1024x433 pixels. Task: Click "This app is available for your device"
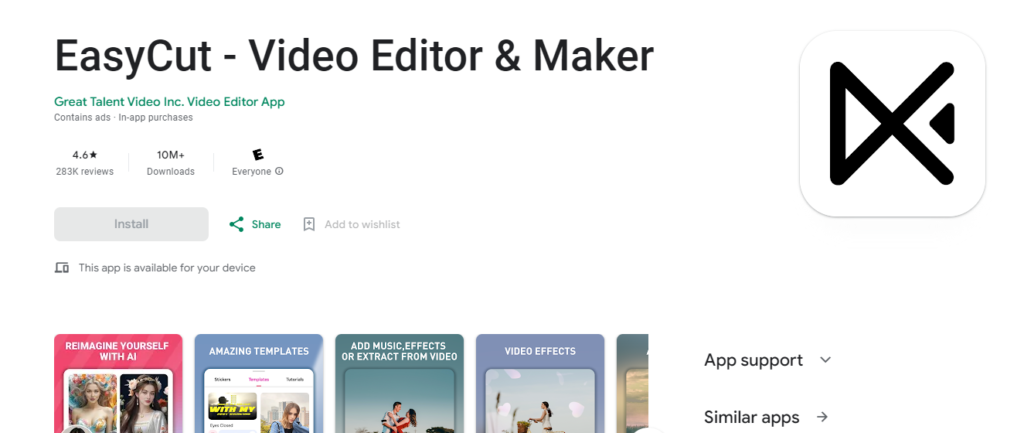pyautogui.click(x=167, y=268)
